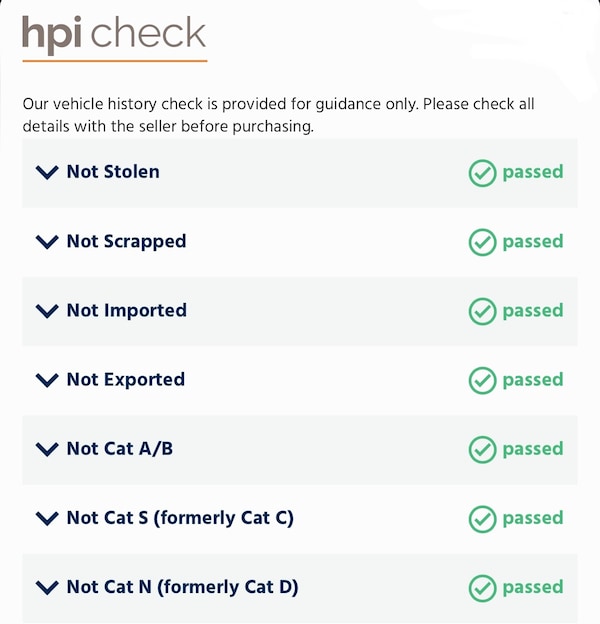Click the Not Imported passed checkmark icon

tap(483, 311)
